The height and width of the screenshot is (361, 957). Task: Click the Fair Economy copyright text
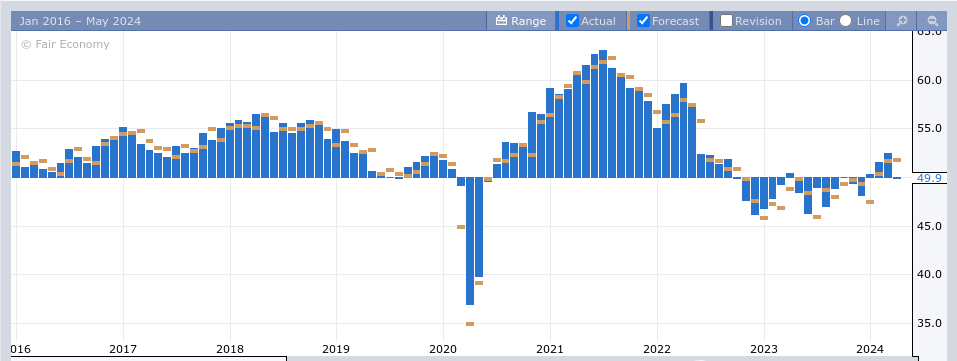click(65, 44)
